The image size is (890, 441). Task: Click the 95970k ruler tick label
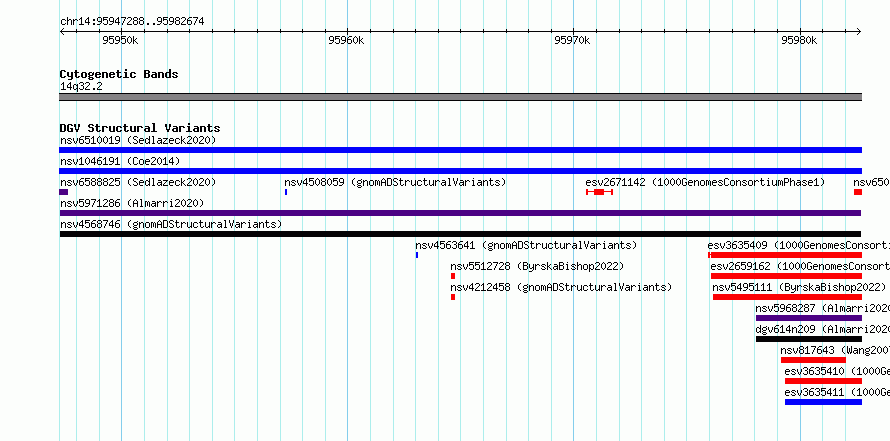point(572,40)
